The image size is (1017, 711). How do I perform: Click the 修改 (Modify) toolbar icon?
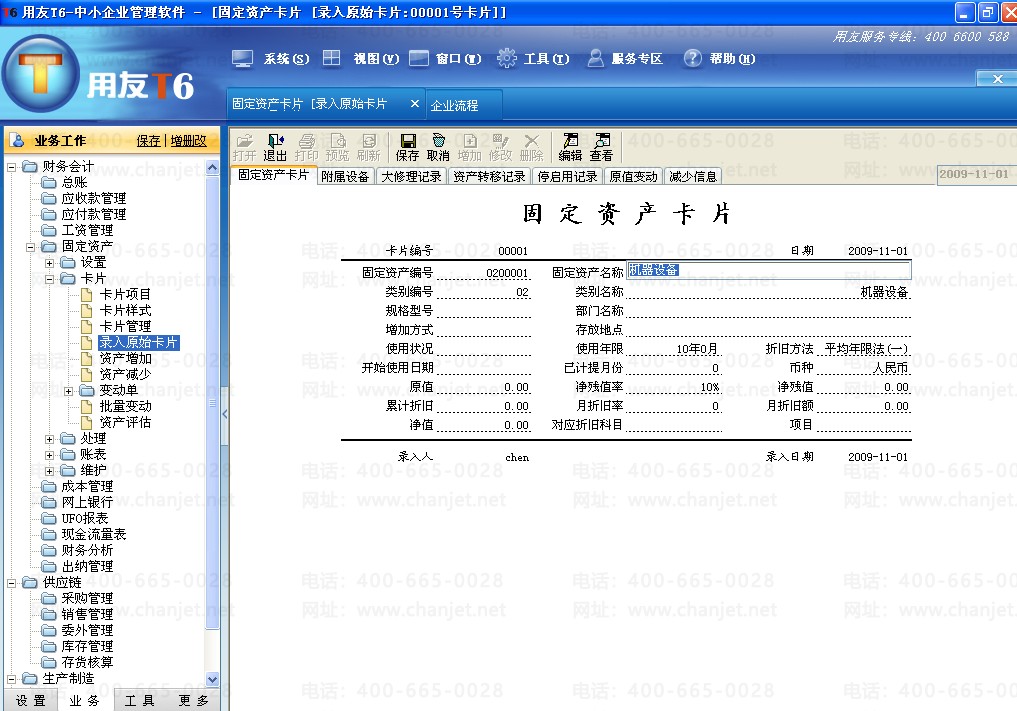pyautogui.click(x=500, y=148)
